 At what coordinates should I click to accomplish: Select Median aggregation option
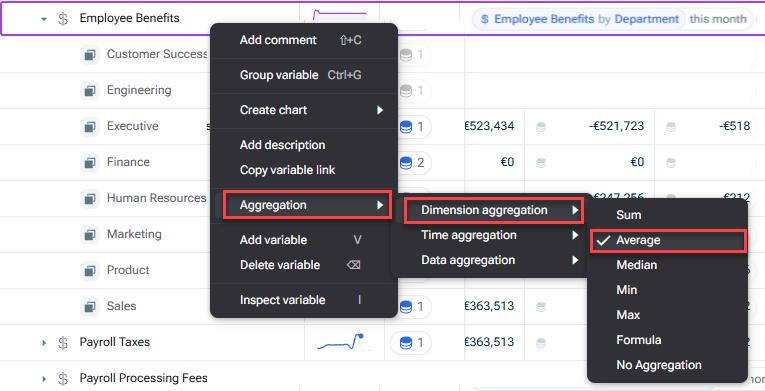click(x=667, y=265)
